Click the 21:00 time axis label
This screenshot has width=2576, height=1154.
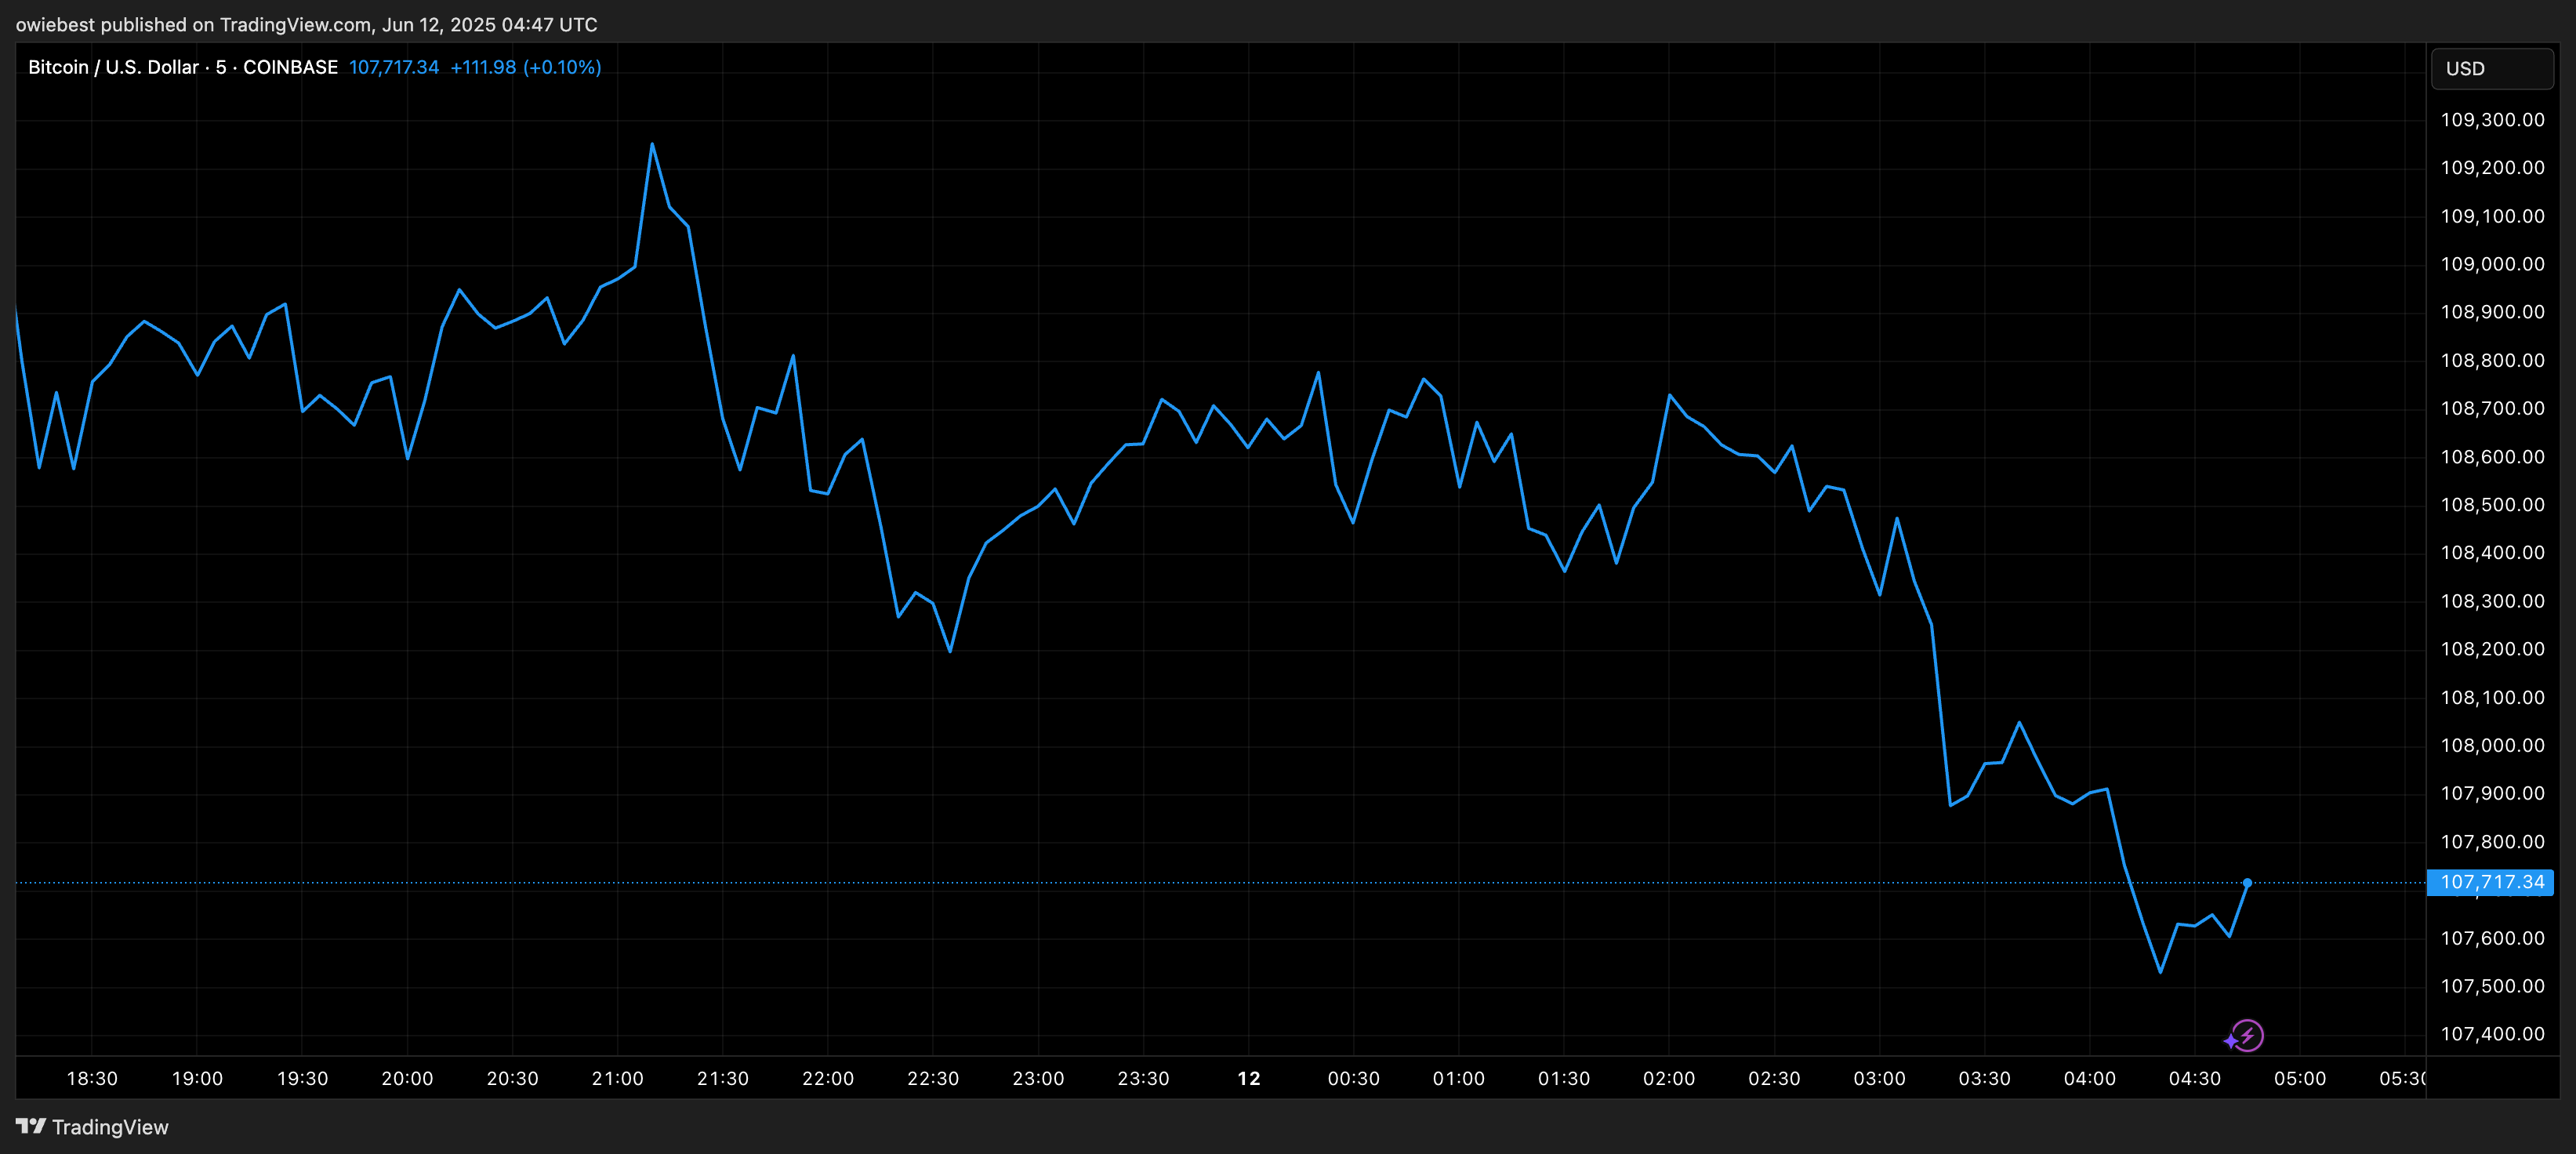(617, 1078)
